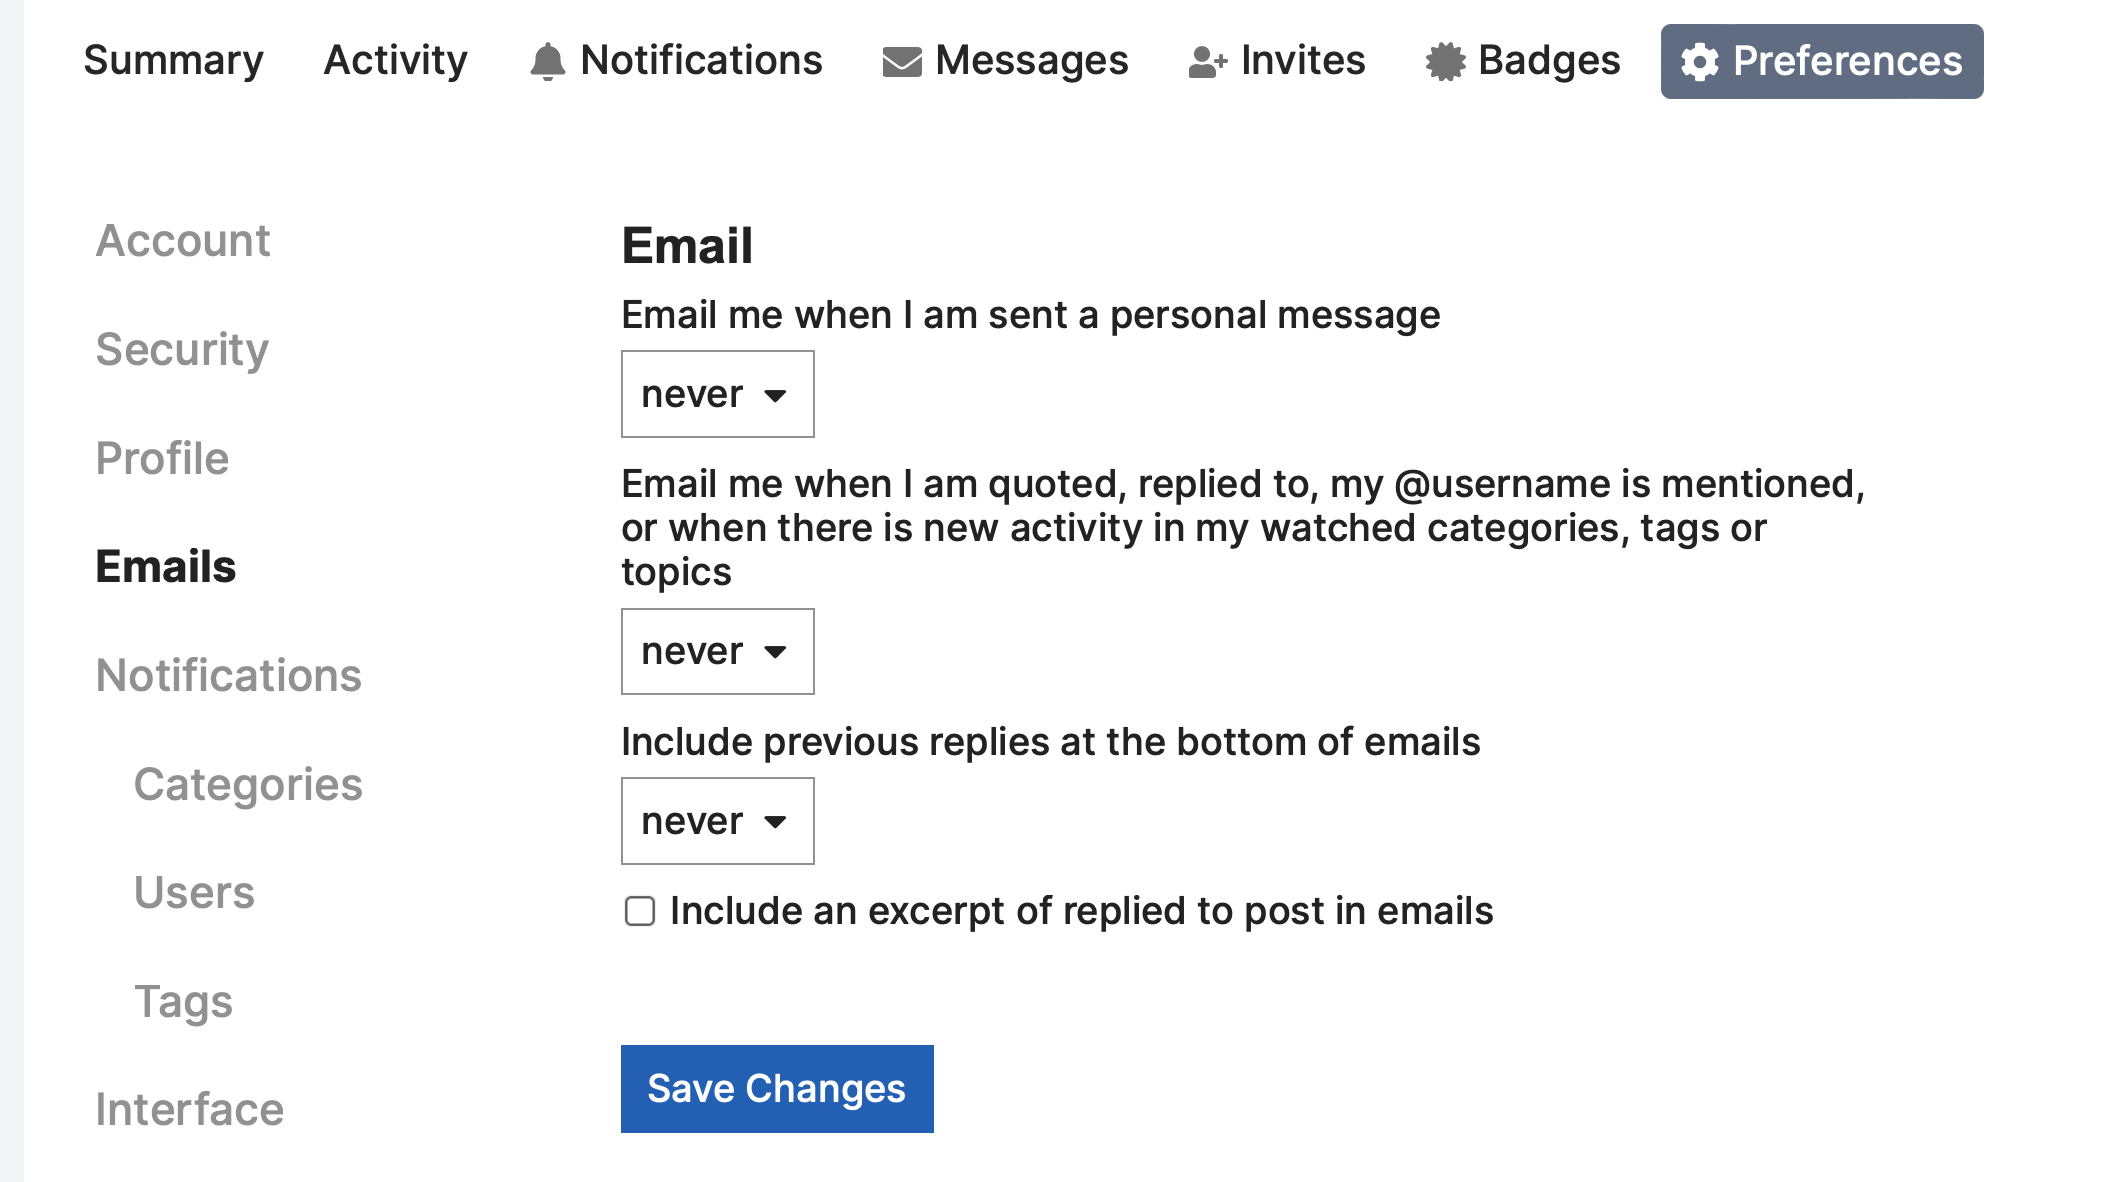
Task: Click the envelope icon beside Messages
Action: [901, 62]
